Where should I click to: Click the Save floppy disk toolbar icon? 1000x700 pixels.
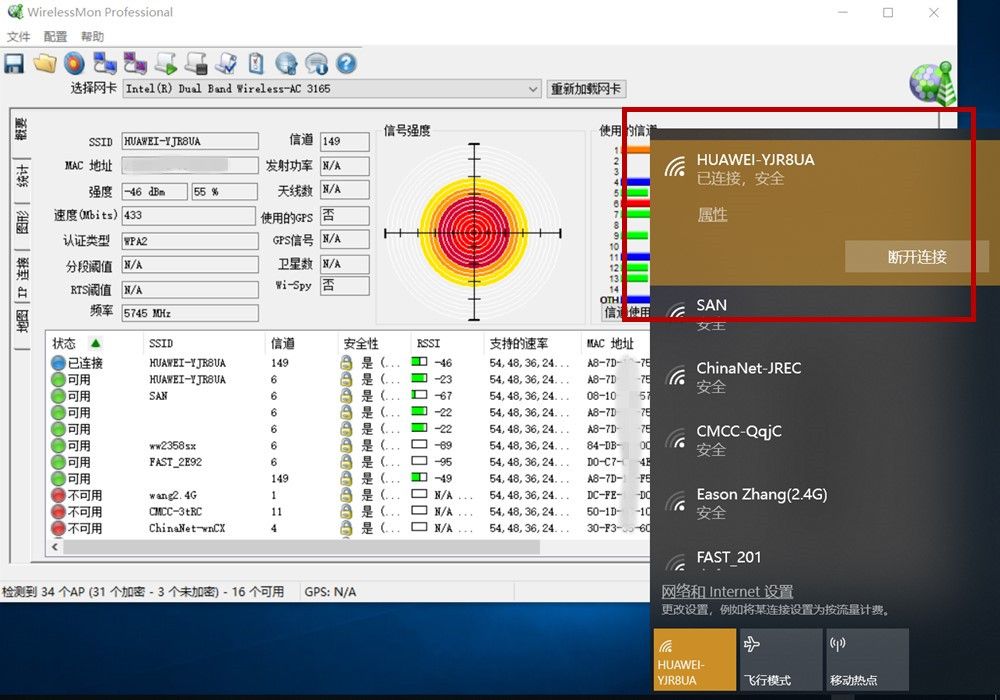[14, 64]
